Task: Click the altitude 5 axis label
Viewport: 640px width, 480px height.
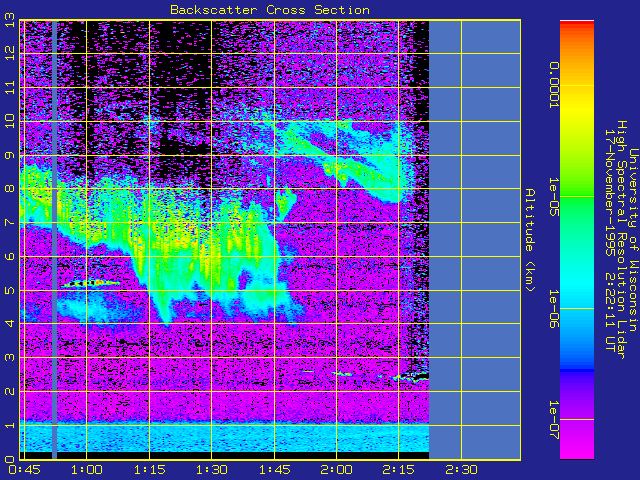Action: (9, 290)
